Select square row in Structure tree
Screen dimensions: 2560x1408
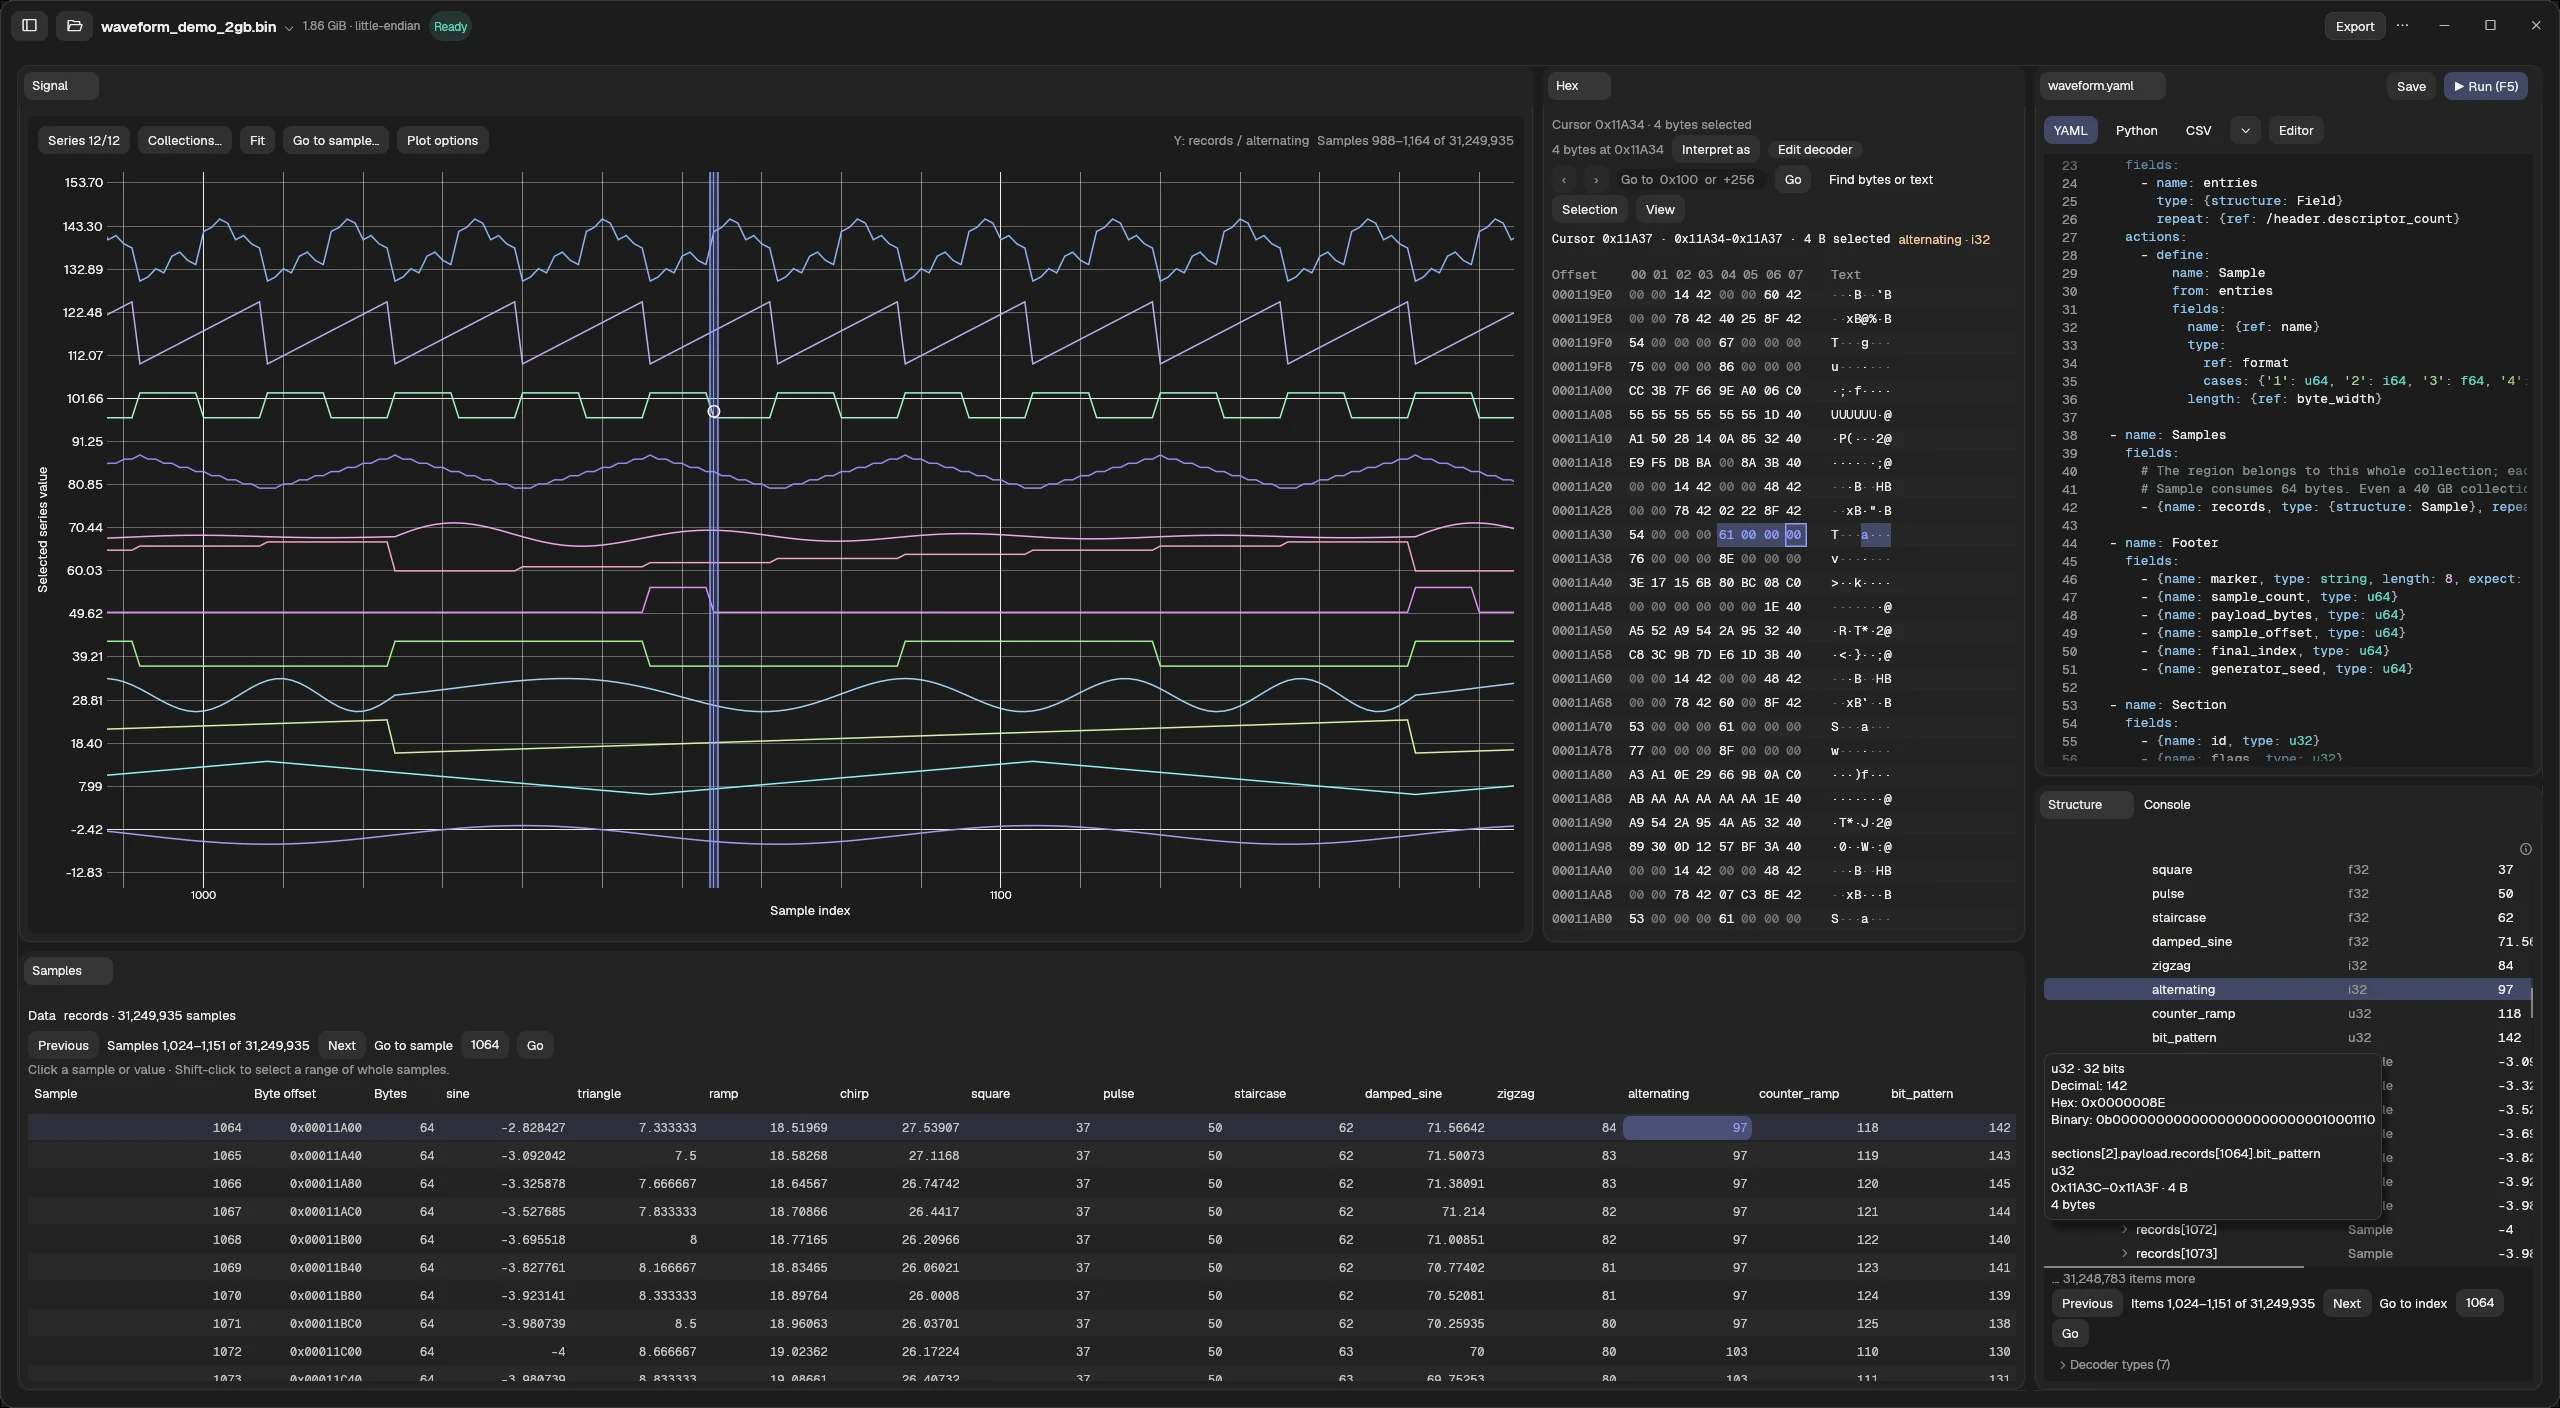(2286, 869)
